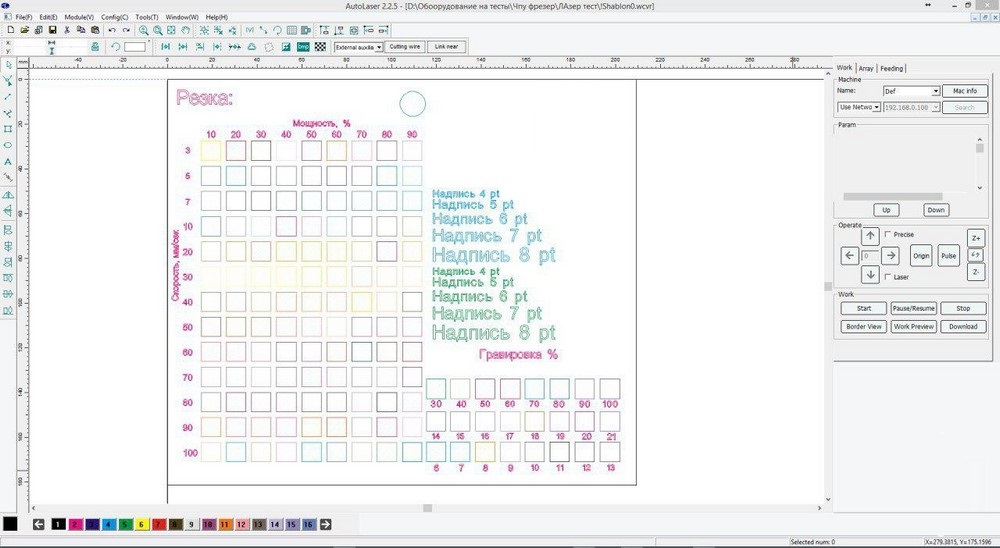The image size is (1000, 548).
Task: Click the Zoom in magnifier icon
Action: (x=145, y=31)
